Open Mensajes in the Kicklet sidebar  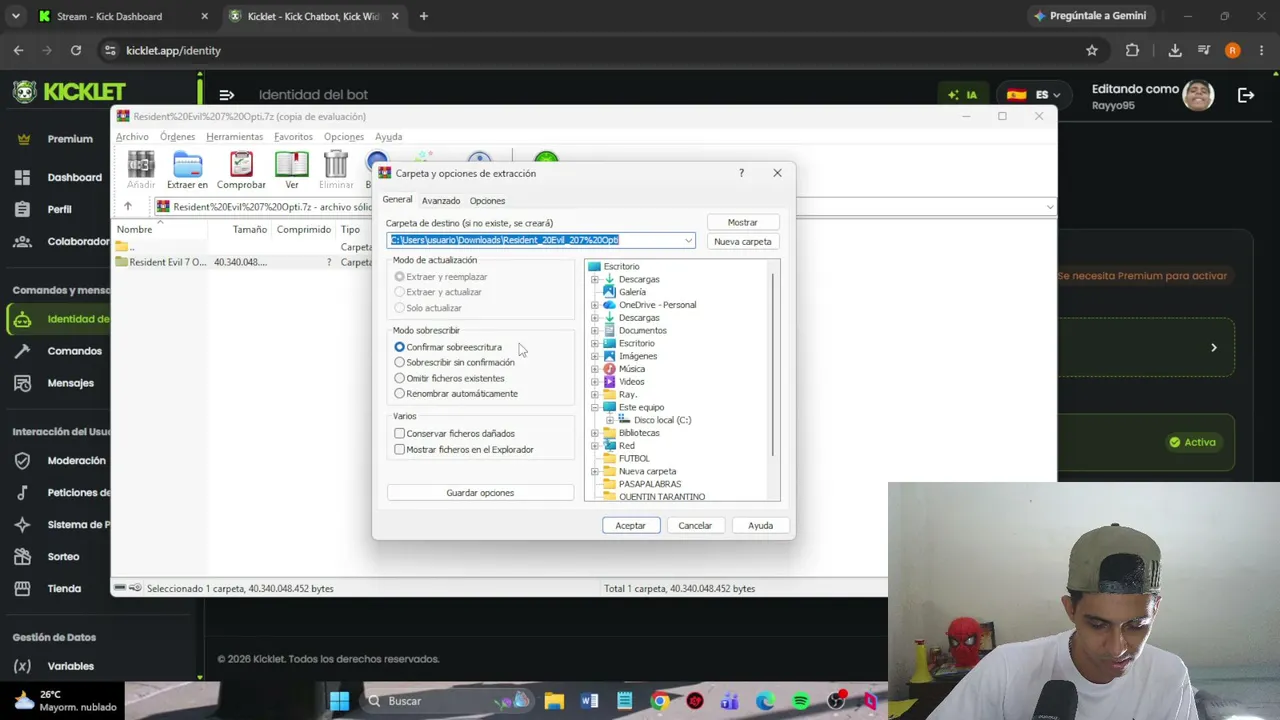coord(71,383)
